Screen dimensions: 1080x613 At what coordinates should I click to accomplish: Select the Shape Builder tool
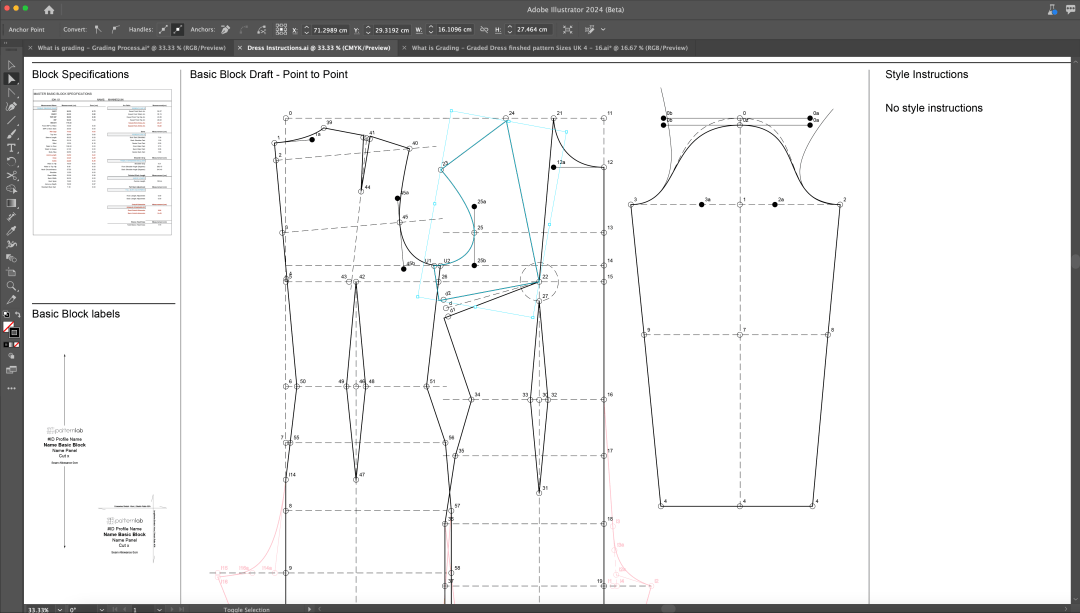click(11, 189)
